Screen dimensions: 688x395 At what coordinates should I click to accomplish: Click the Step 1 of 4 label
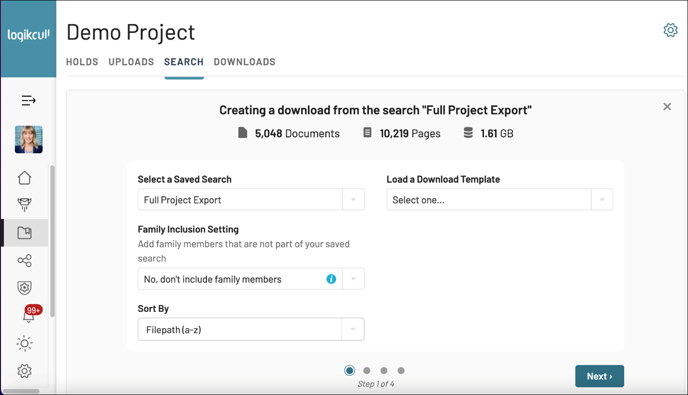[376, 384]
